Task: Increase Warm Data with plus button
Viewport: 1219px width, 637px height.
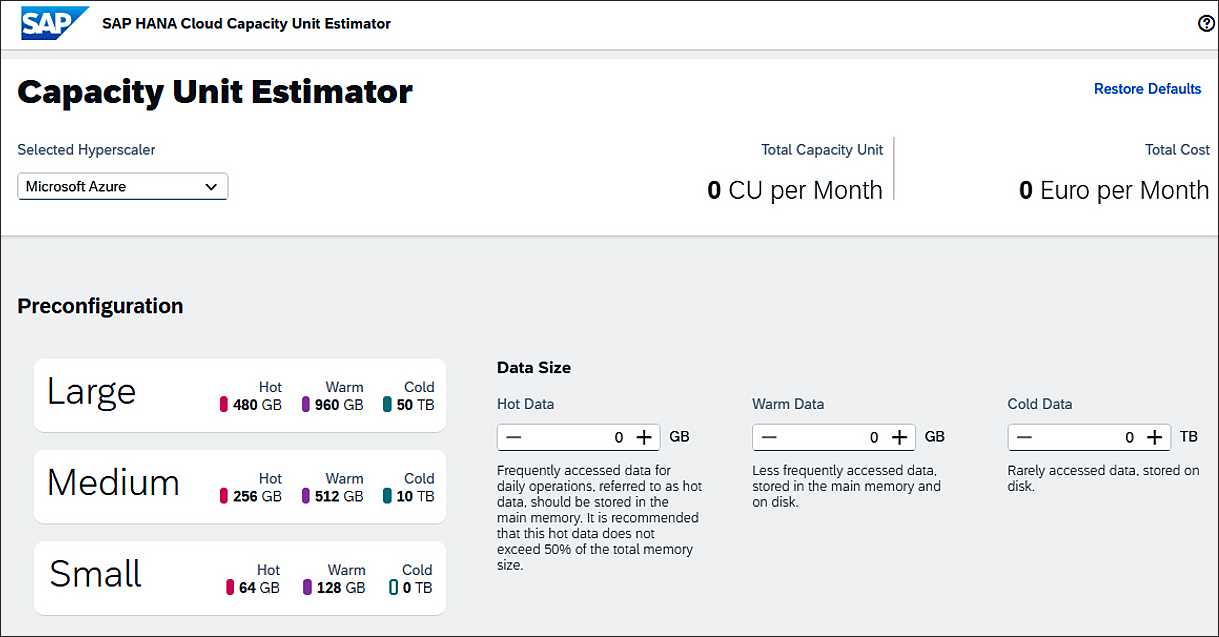Action: pyautogui.click(x=900, y=437)
